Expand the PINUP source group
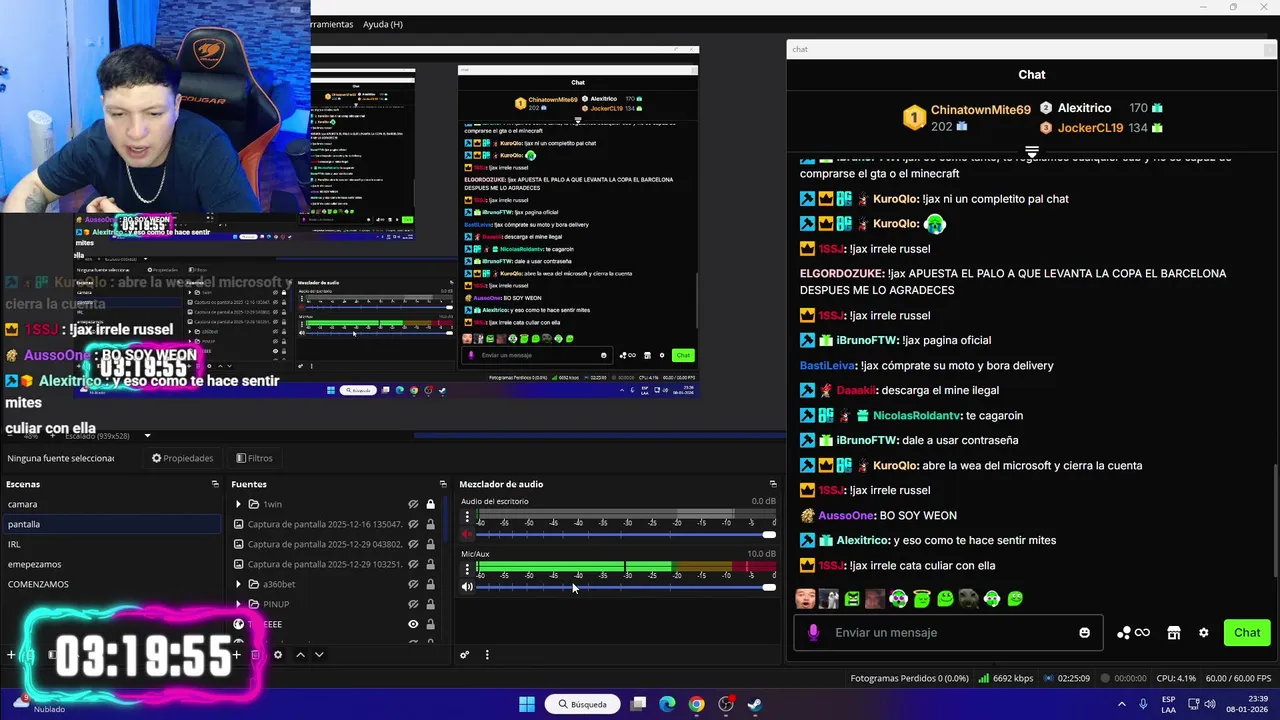The height and width of the screenshot is (720, 1280). pyautogui.click(x=238, y=604)
